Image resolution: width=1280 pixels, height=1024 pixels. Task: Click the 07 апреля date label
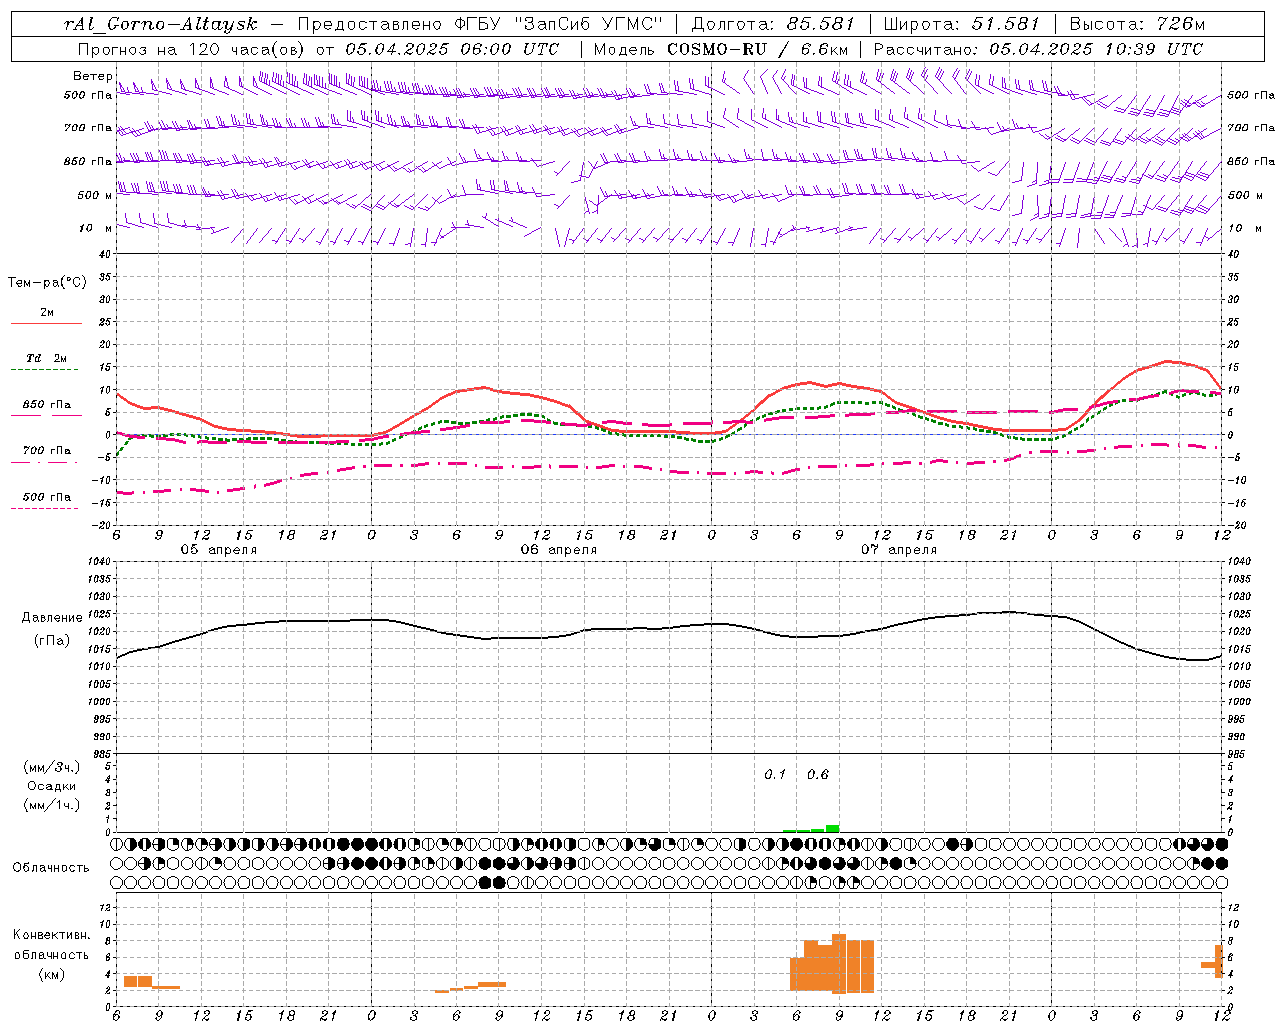899,550
